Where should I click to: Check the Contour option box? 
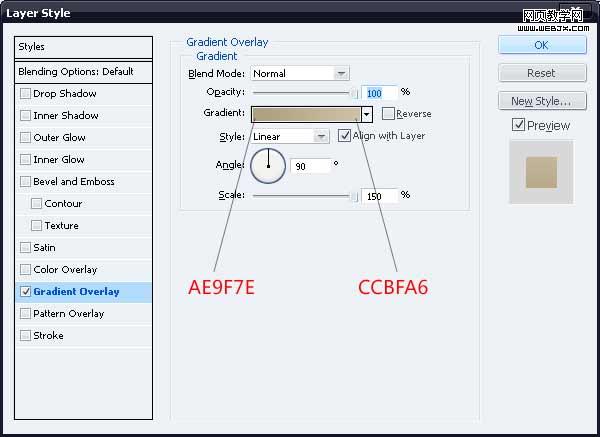[36, 204]
